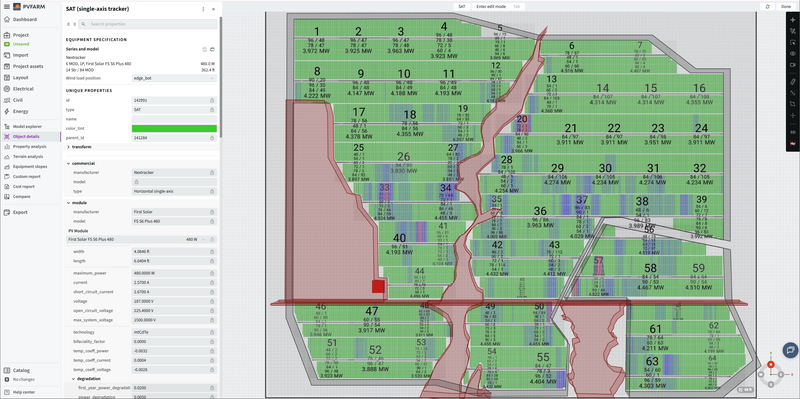
Task: Toggle the eye visibility tool in right toolbar
Action: coord(792,54)
